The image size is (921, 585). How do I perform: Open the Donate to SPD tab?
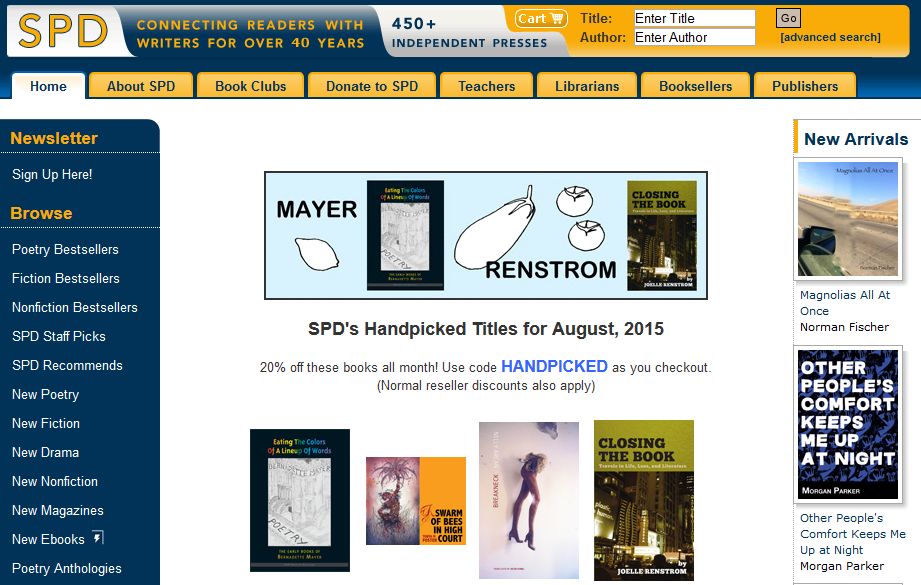click(372, 86)
